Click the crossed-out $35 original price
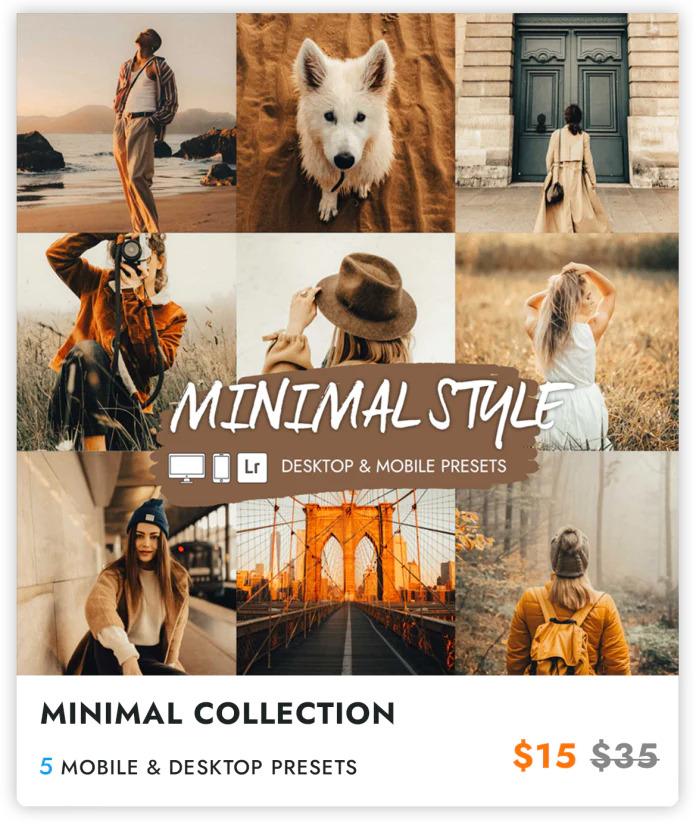 tap(625, 756)
